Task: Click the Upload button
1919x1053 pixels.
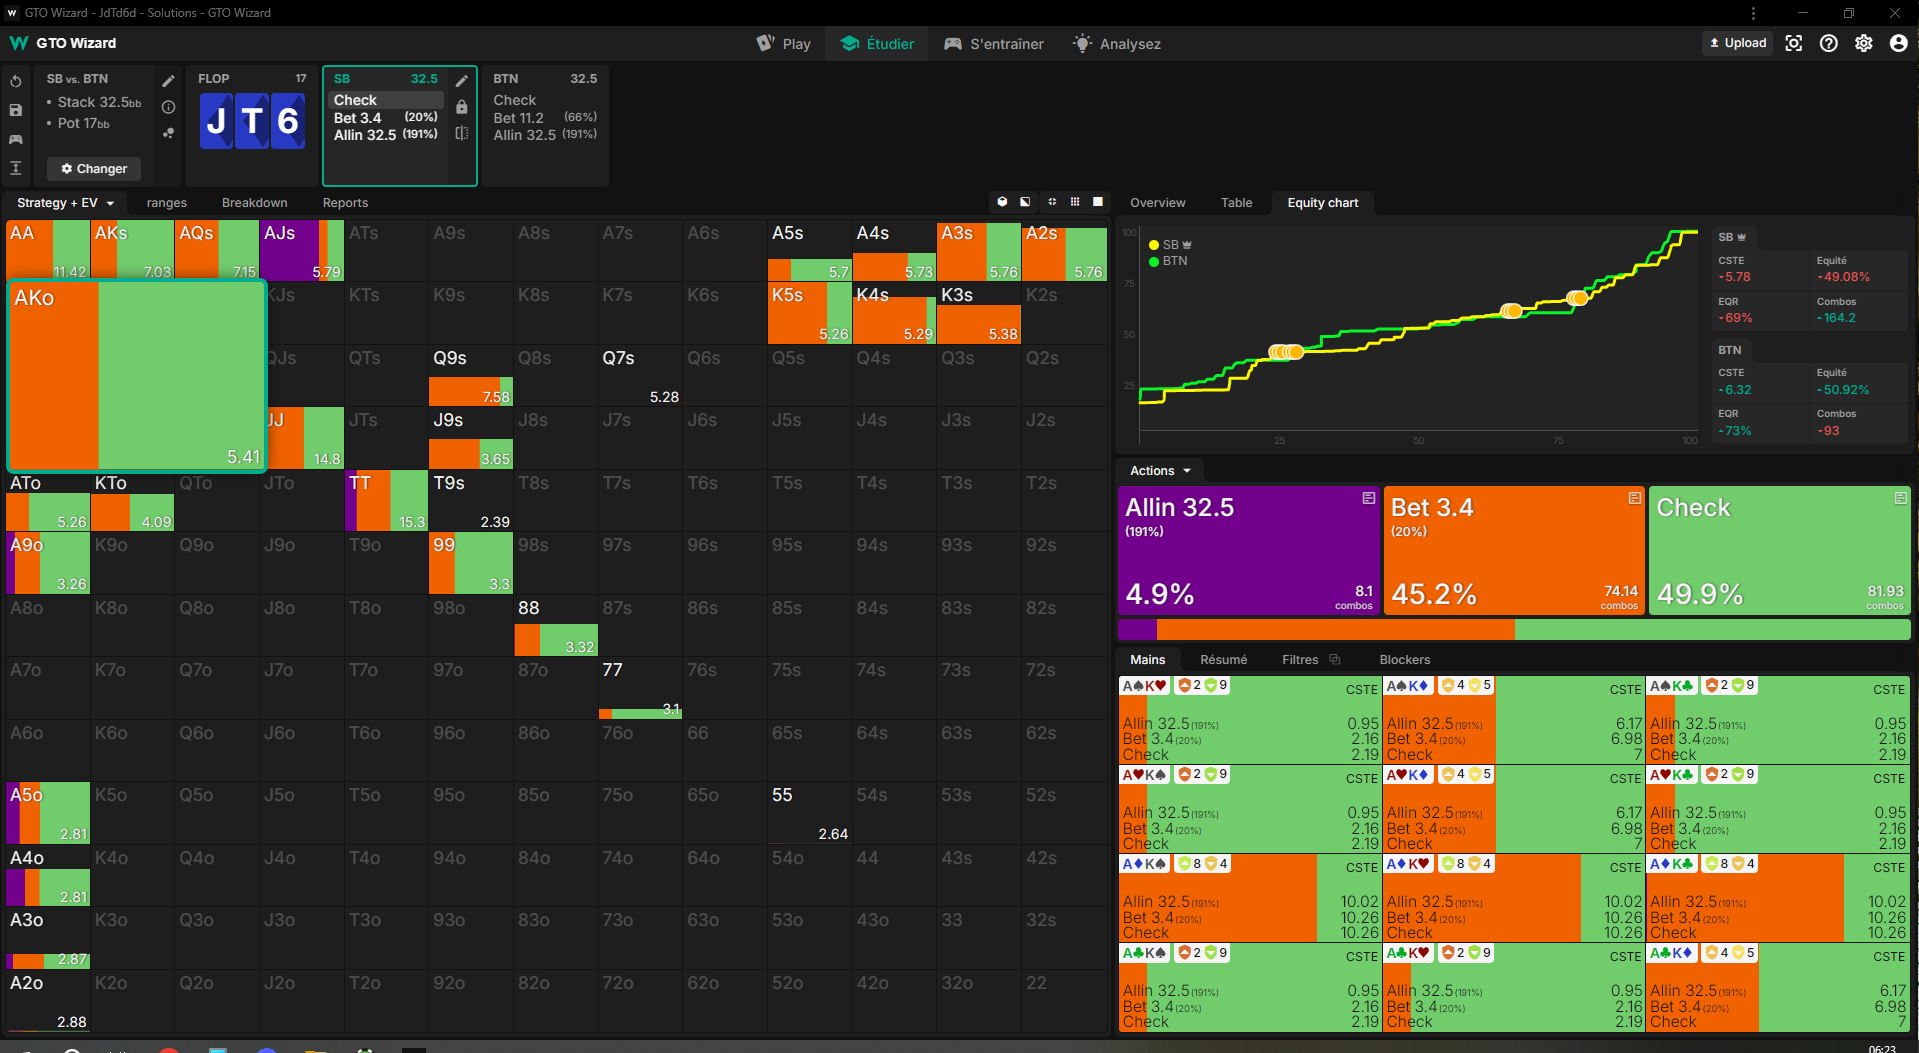Action: point(1738,43)
